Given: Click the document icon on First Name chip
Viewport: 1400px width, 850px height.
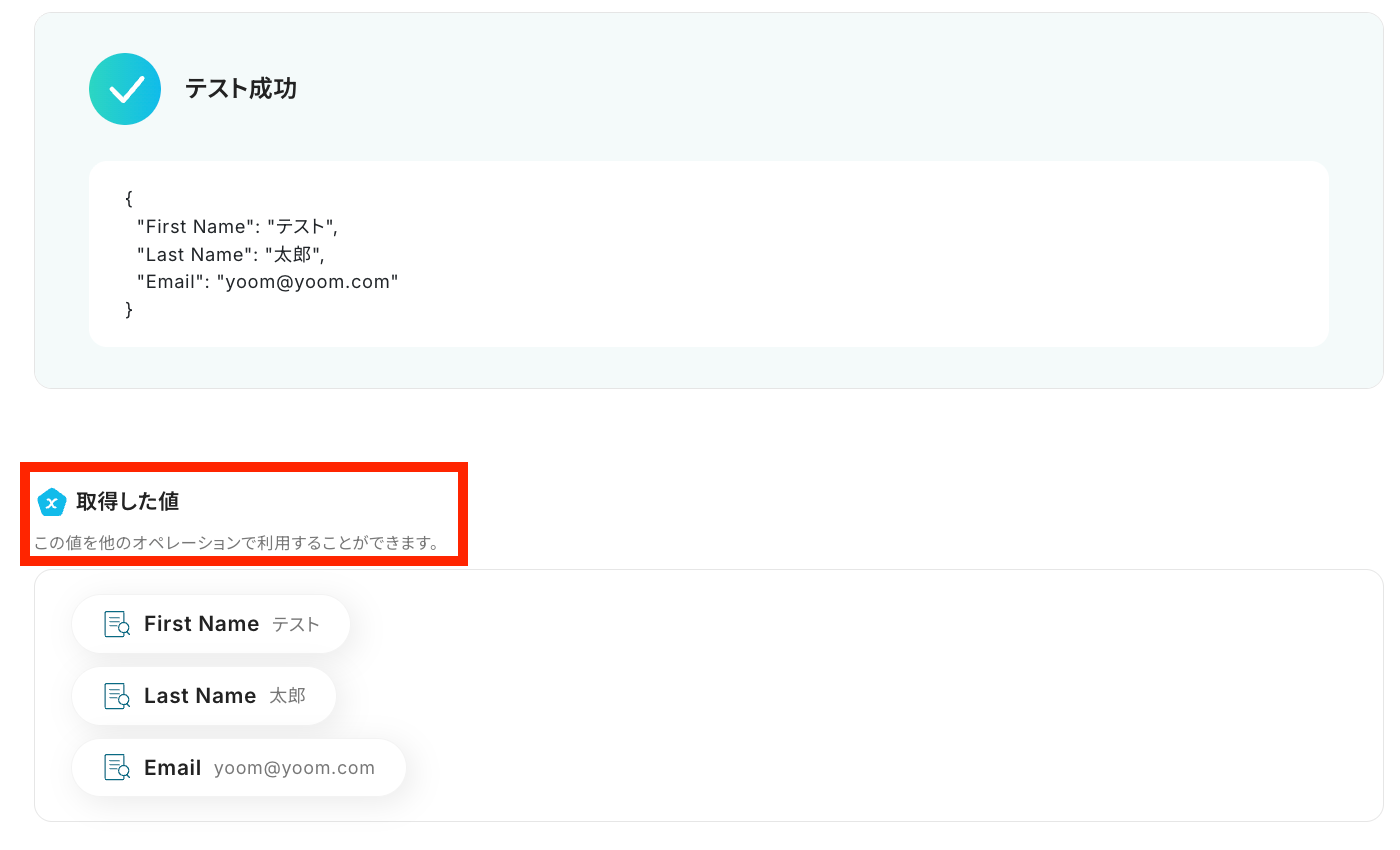Looking at the screenshot, I should click(x=117, y=624).
